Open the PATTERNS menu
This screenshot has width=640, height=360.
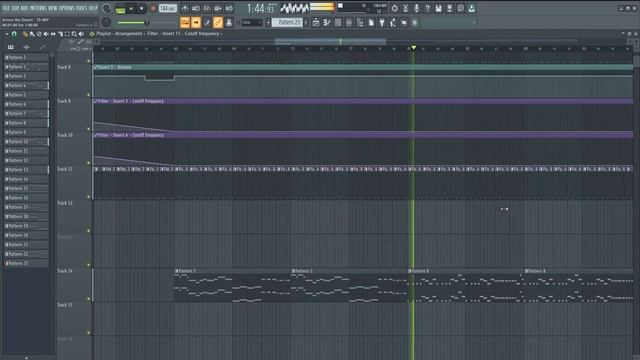pos(38,8)
